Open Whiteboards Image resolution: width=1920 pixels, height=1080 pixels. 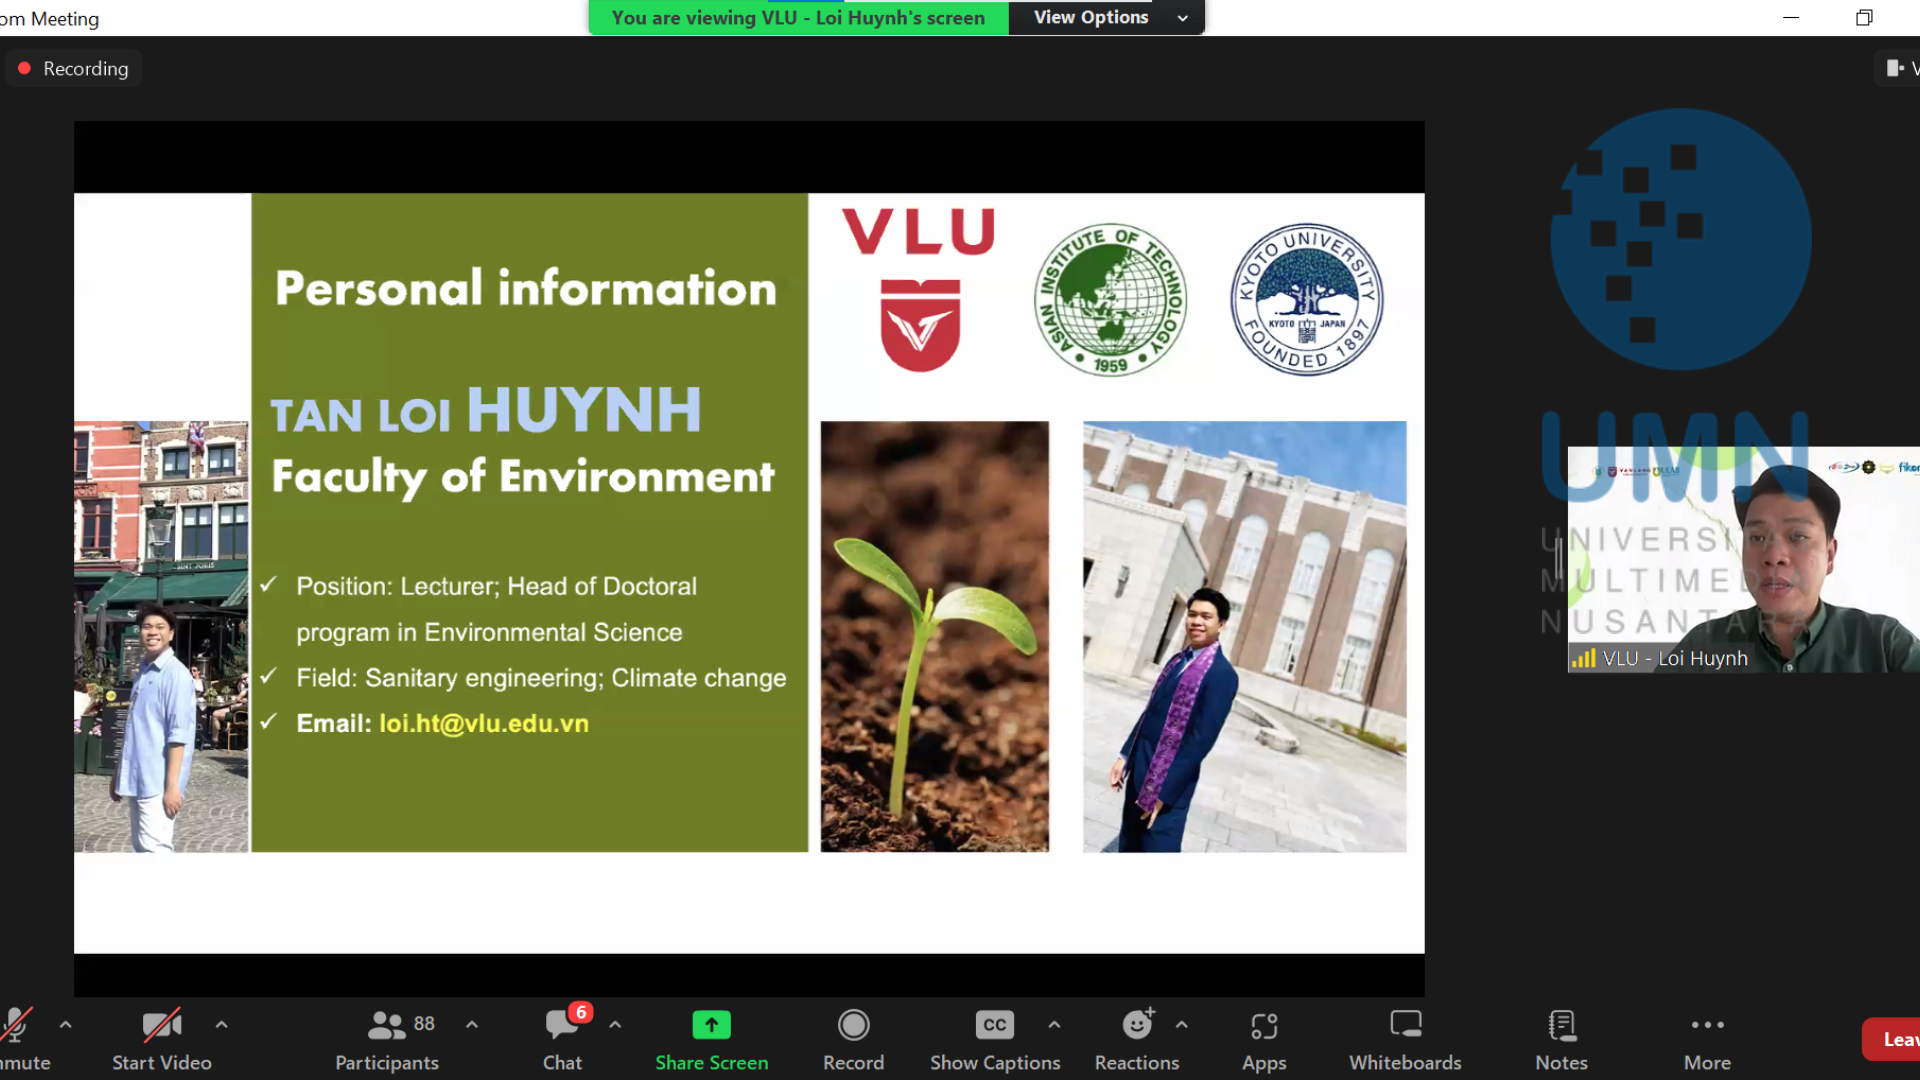1405,1040
